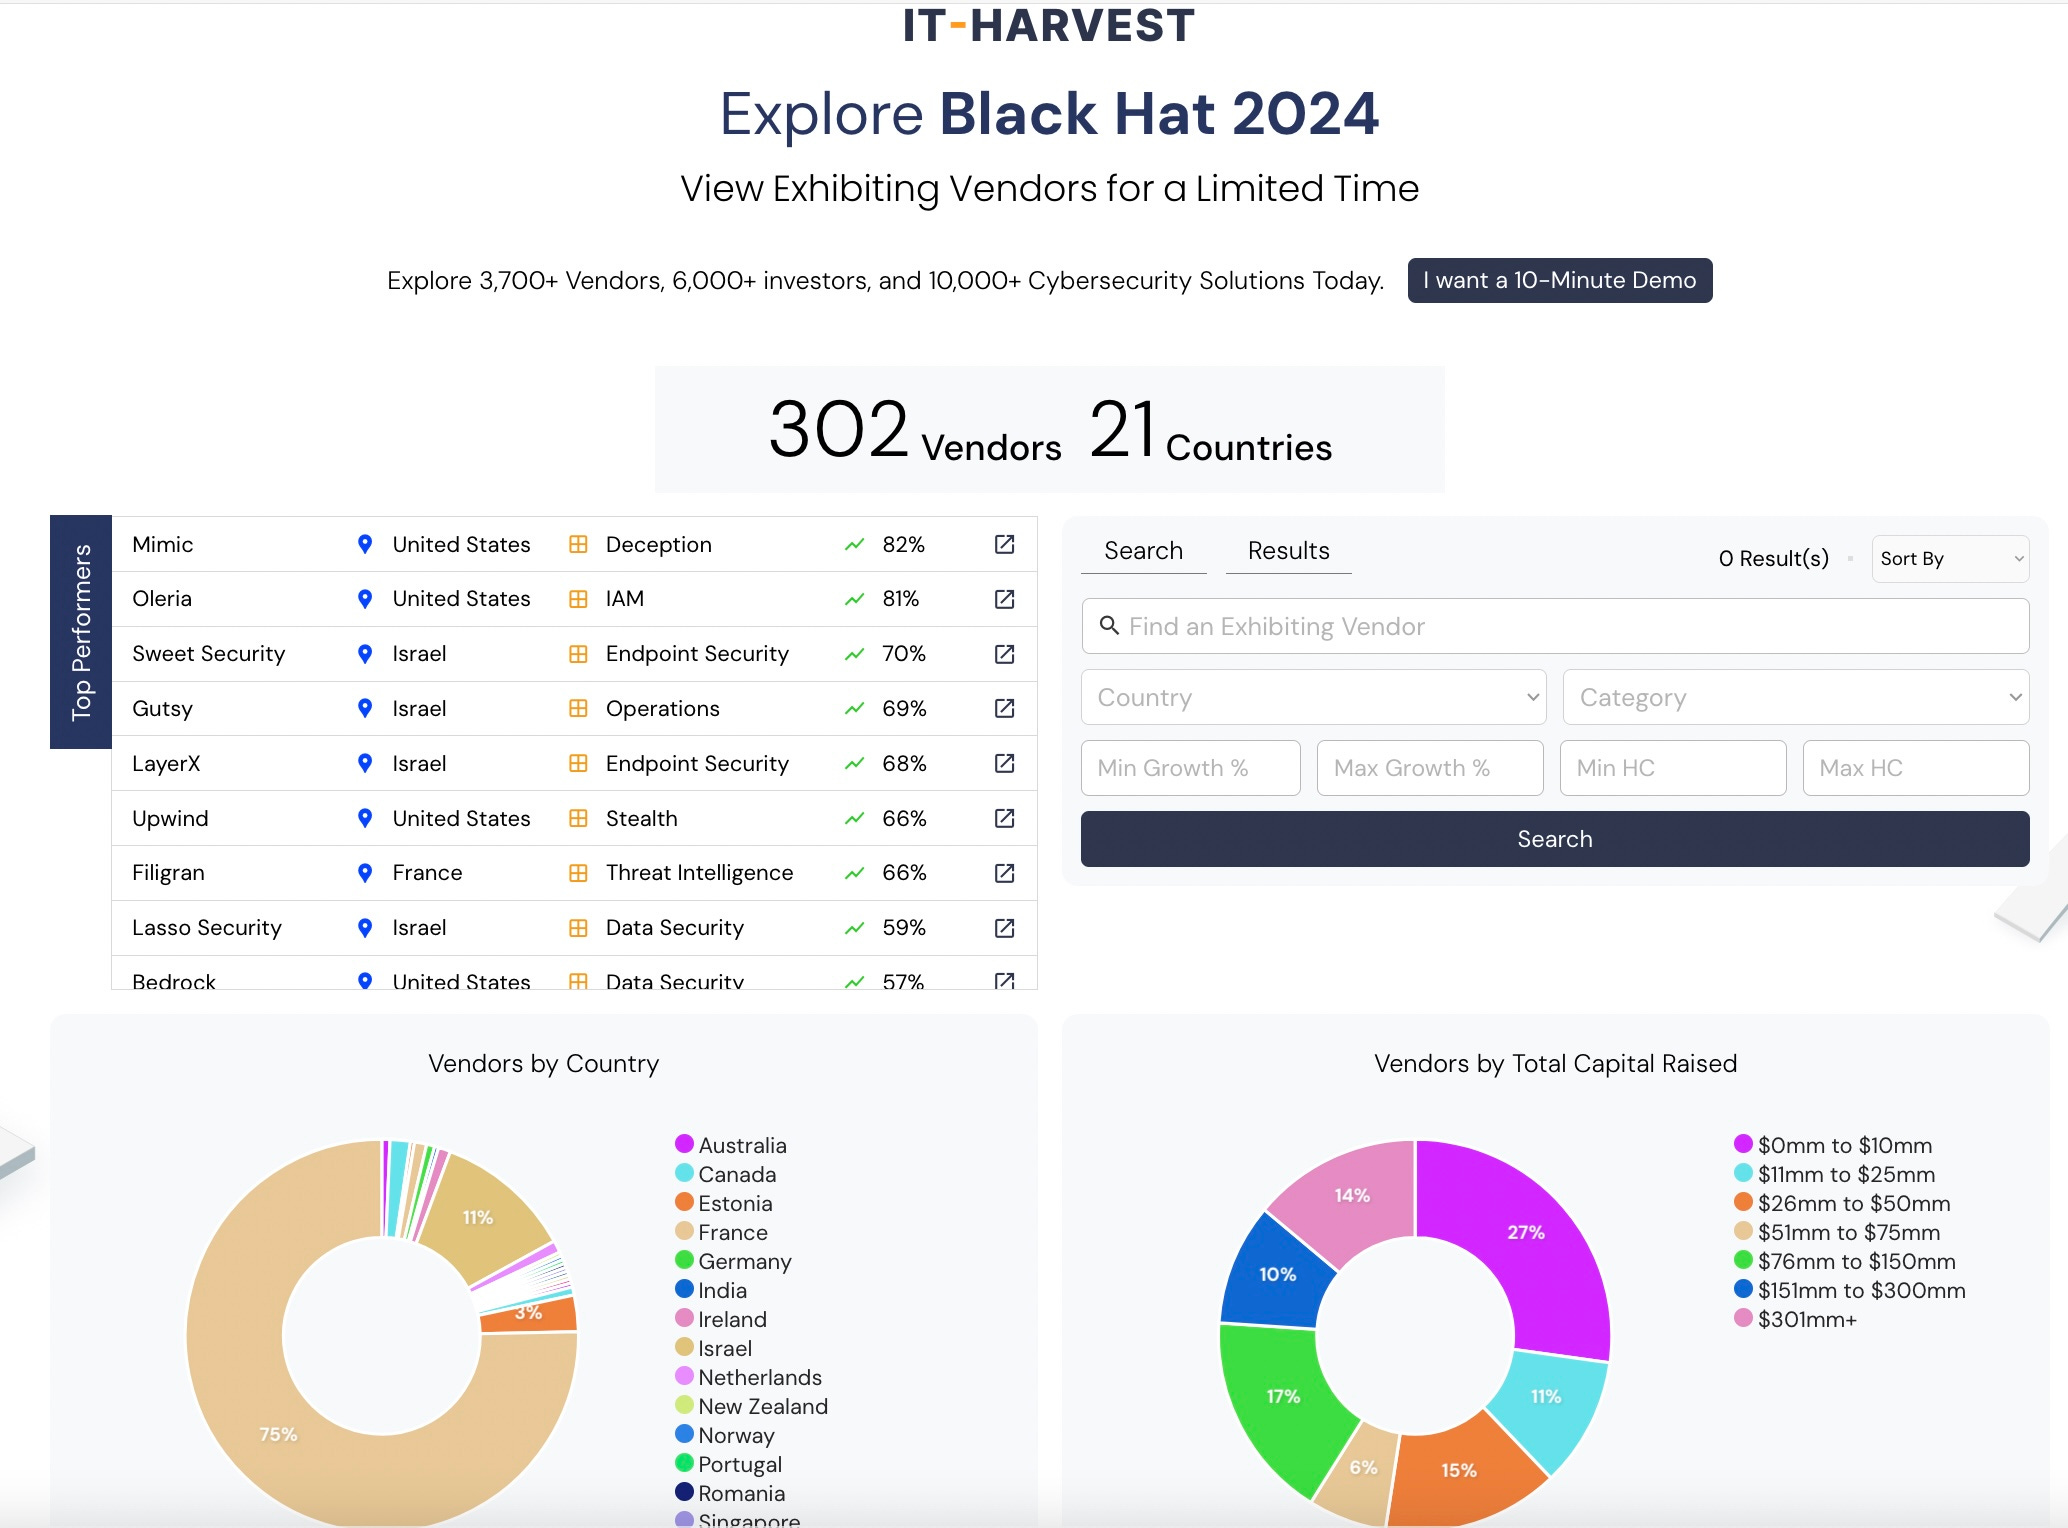Open Gutsy row external link icon
Screen dimensions: 2068x1528
[1004, 708]
